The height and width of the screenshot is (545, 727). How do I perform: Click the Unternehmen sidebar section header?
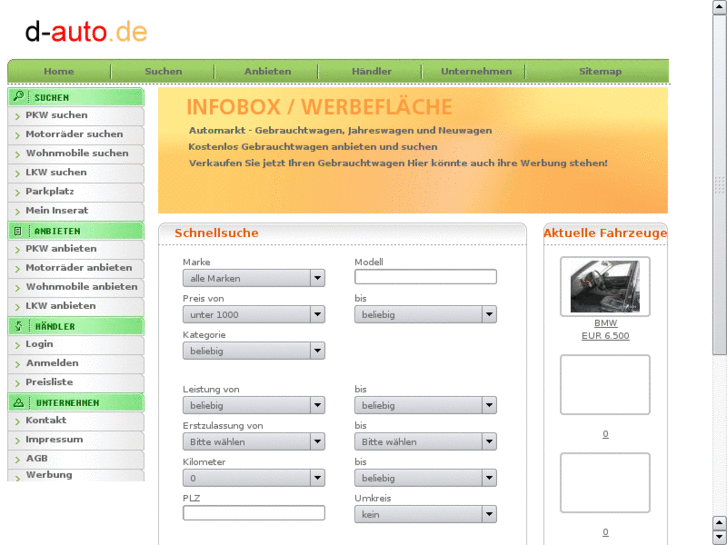(x=76, y=403)
